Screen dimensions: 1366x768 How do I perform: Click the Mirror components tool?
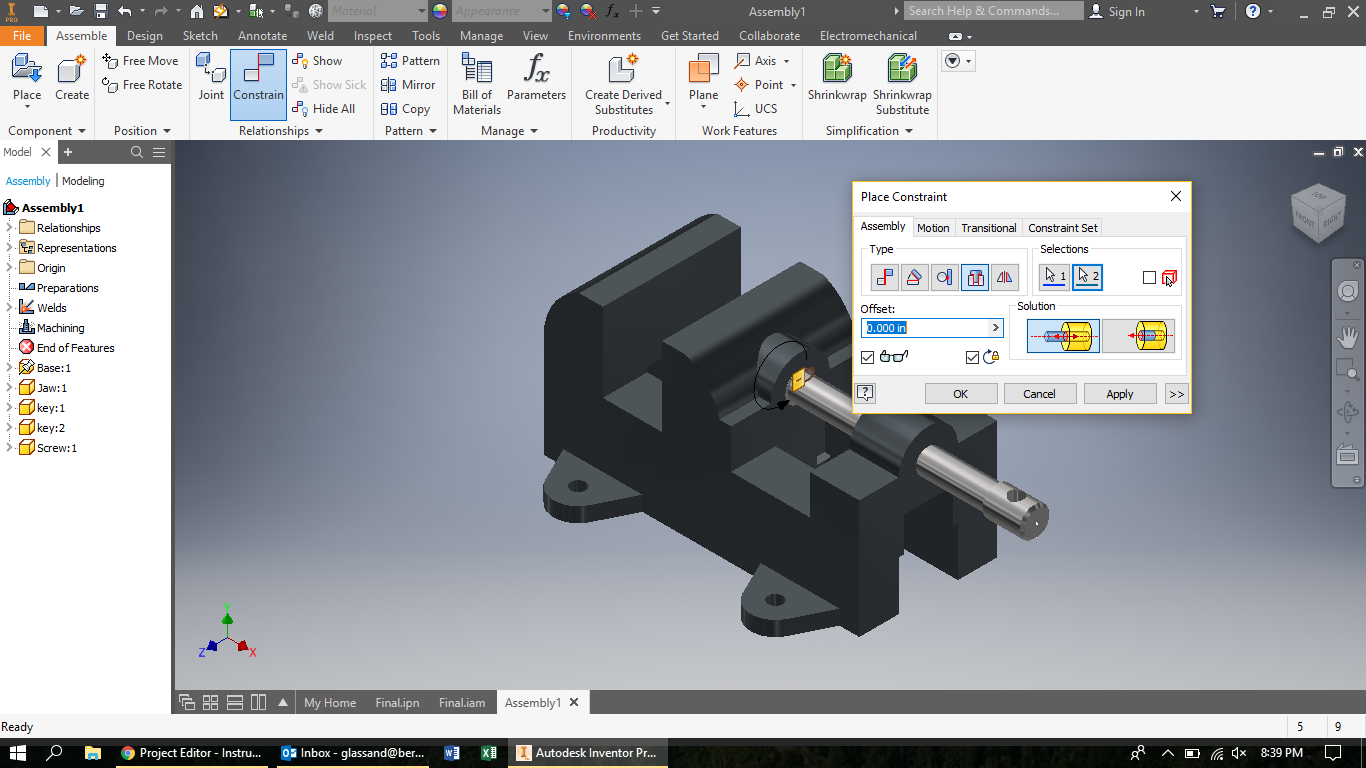[408, 85]
